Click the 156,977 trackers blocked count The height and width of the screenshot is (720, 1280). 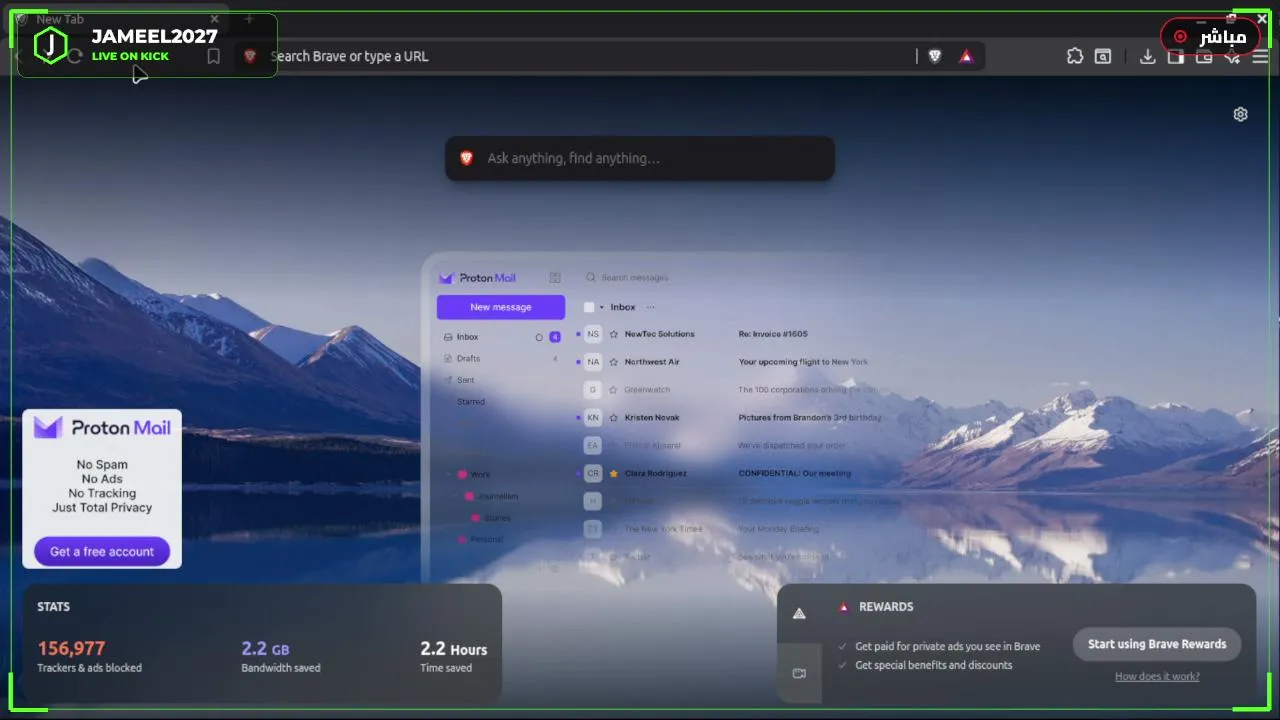pyautogui.click(x=71, y=648)
